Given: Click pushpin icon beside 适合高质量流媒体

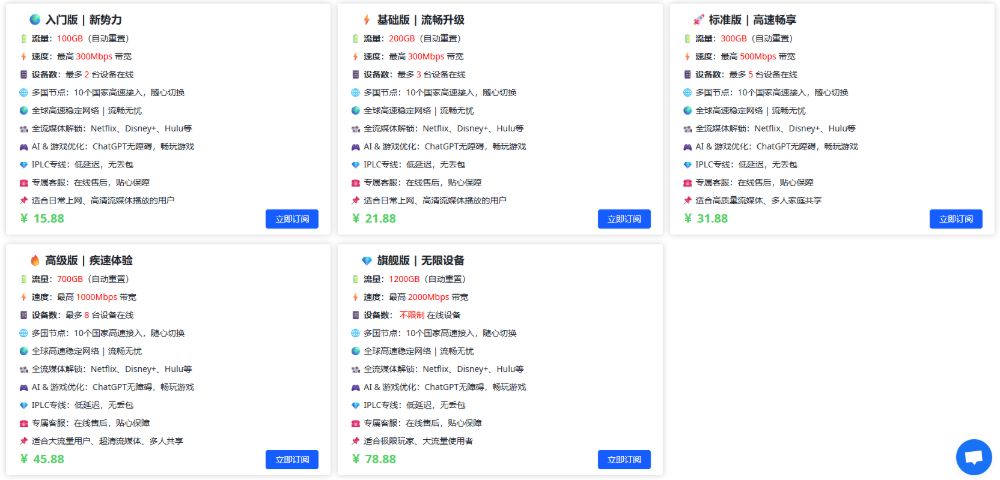Looking at the screenshot, I should pos(688,200).
